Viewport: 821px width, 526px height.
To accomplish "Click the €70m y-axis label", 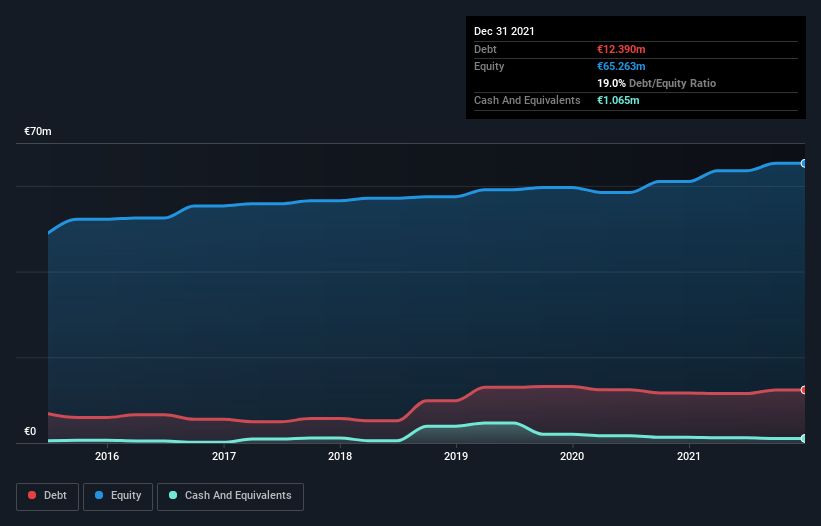I will (x=38, y=131).
